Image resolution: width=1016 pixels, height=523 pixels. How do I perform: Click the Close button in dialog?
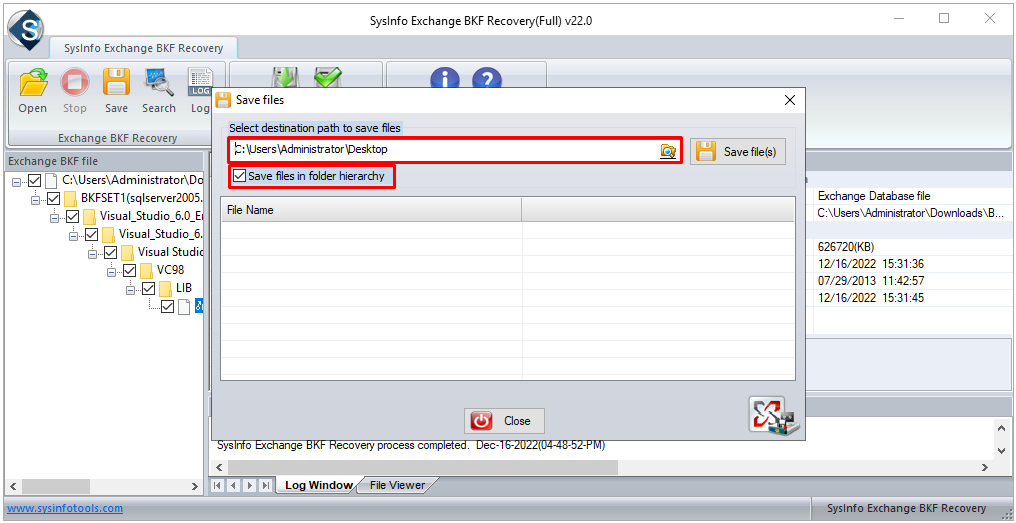504,421
